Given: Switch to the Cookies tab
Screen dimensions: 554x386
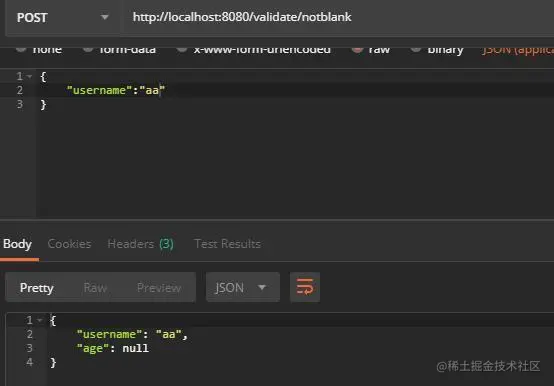Looking at the screenshot, I should tap(69, 244).
